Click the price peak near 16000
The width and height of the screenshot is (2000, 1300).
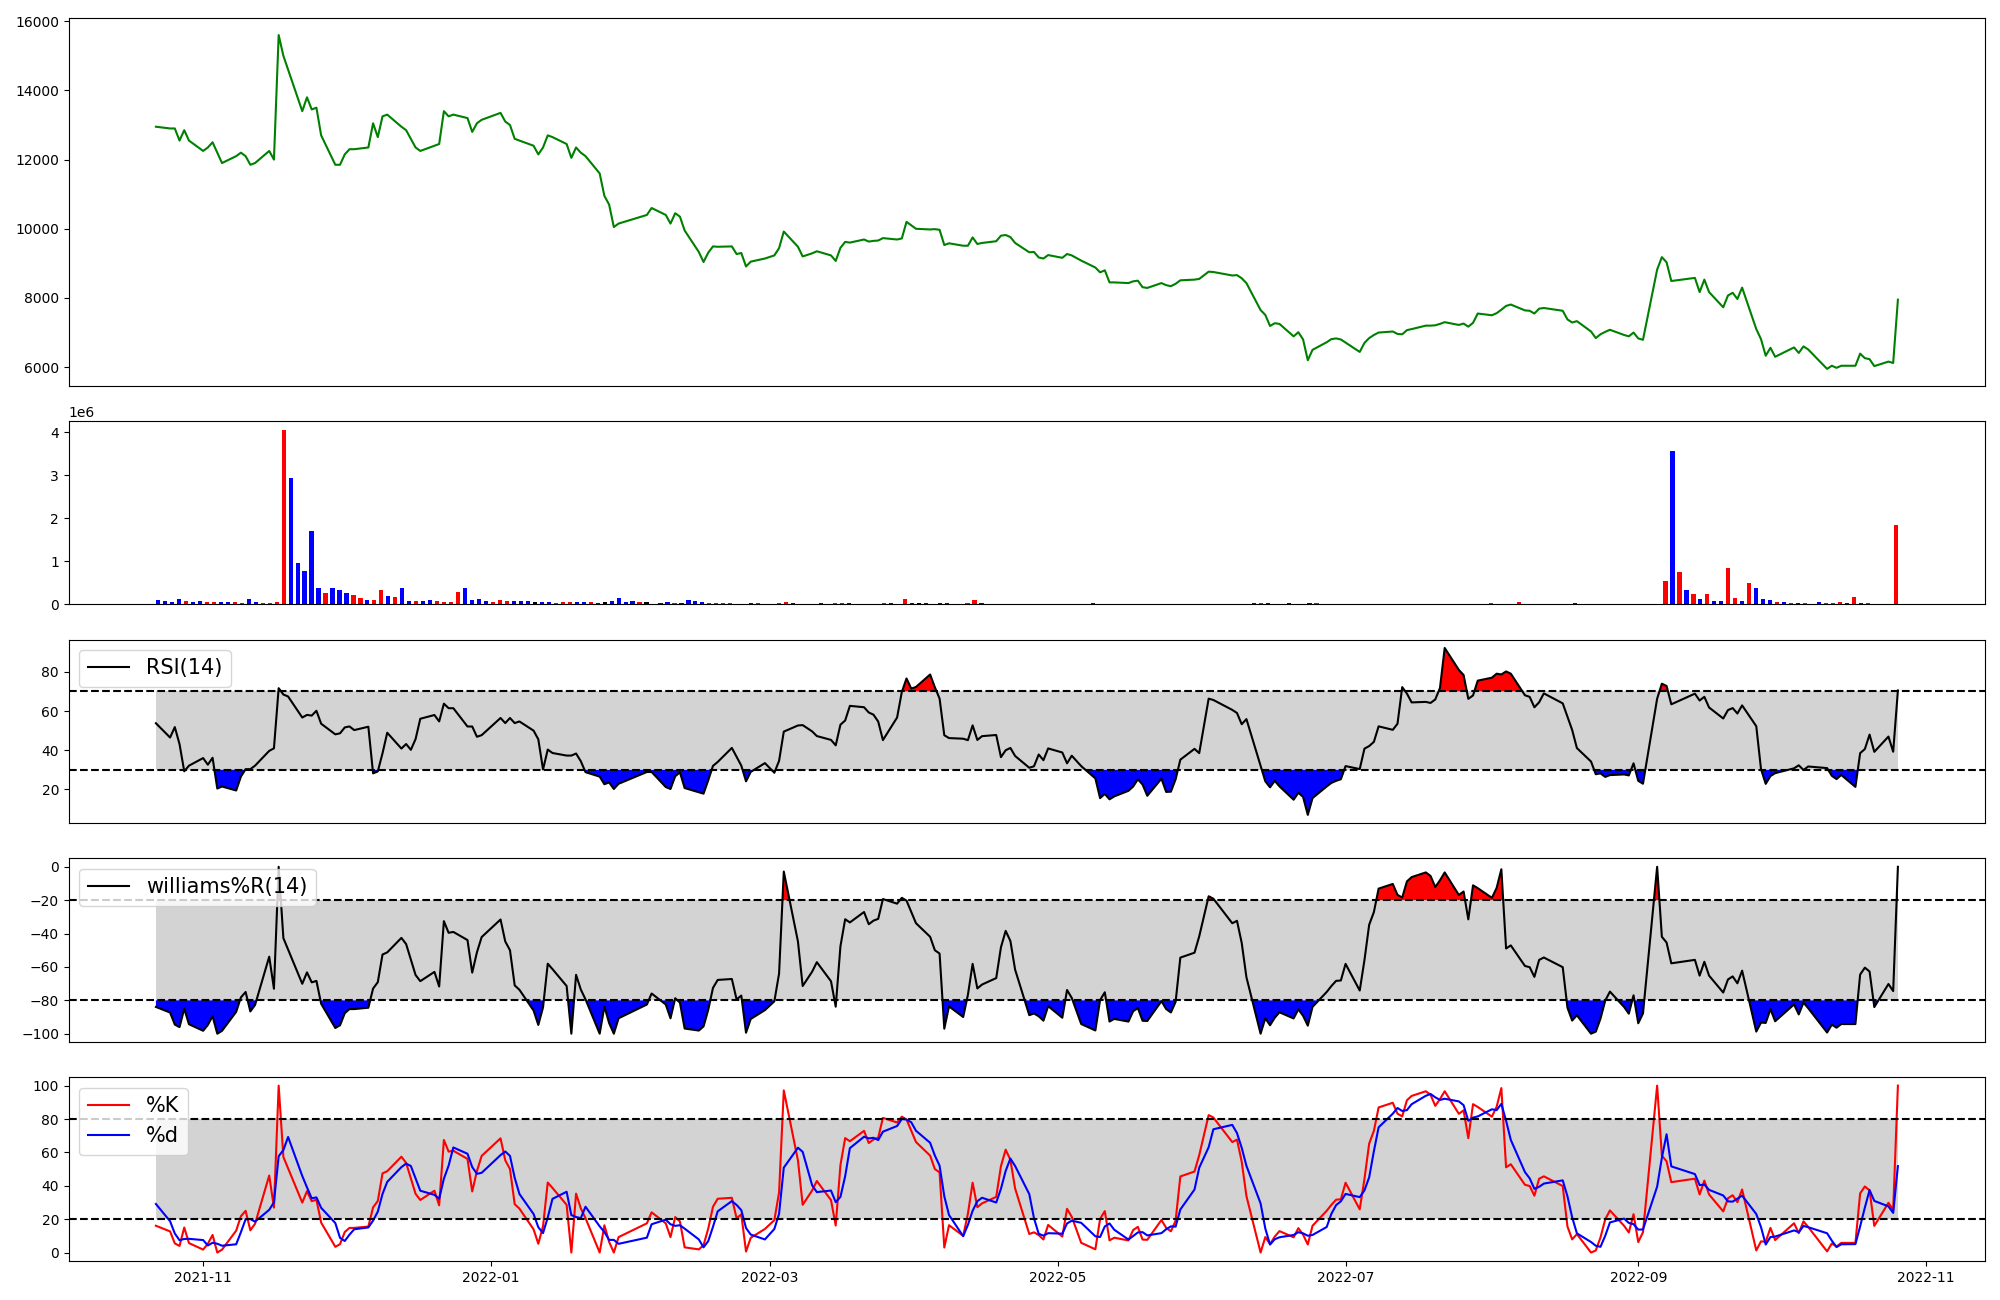coord(279,37)
